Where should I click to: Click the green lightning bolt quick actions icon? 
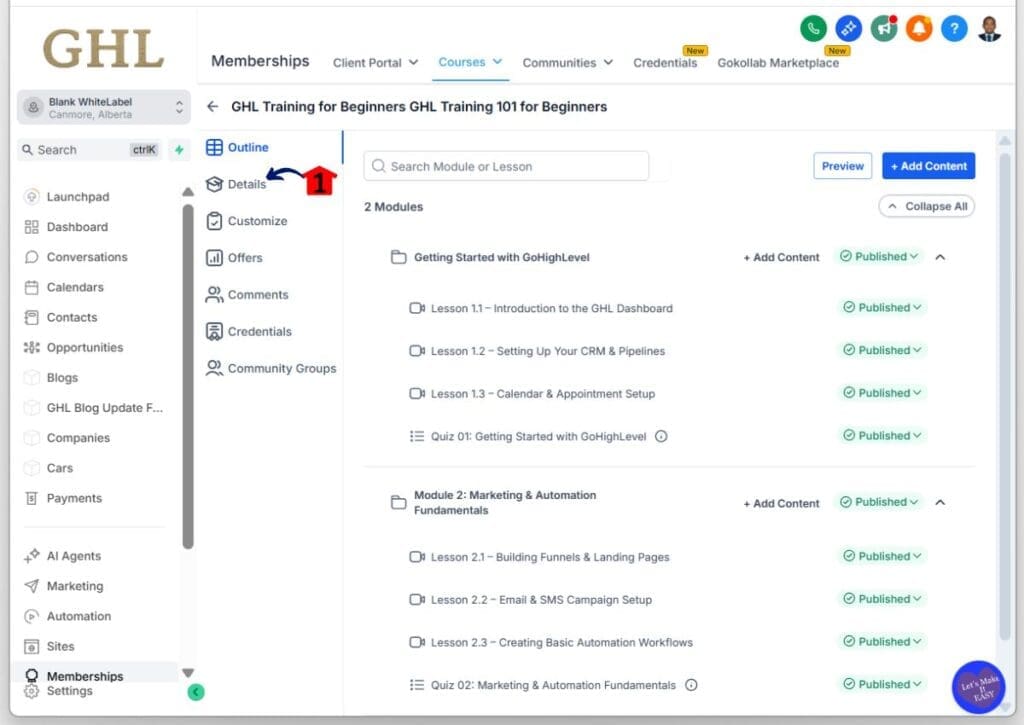(x=179, y=150)
